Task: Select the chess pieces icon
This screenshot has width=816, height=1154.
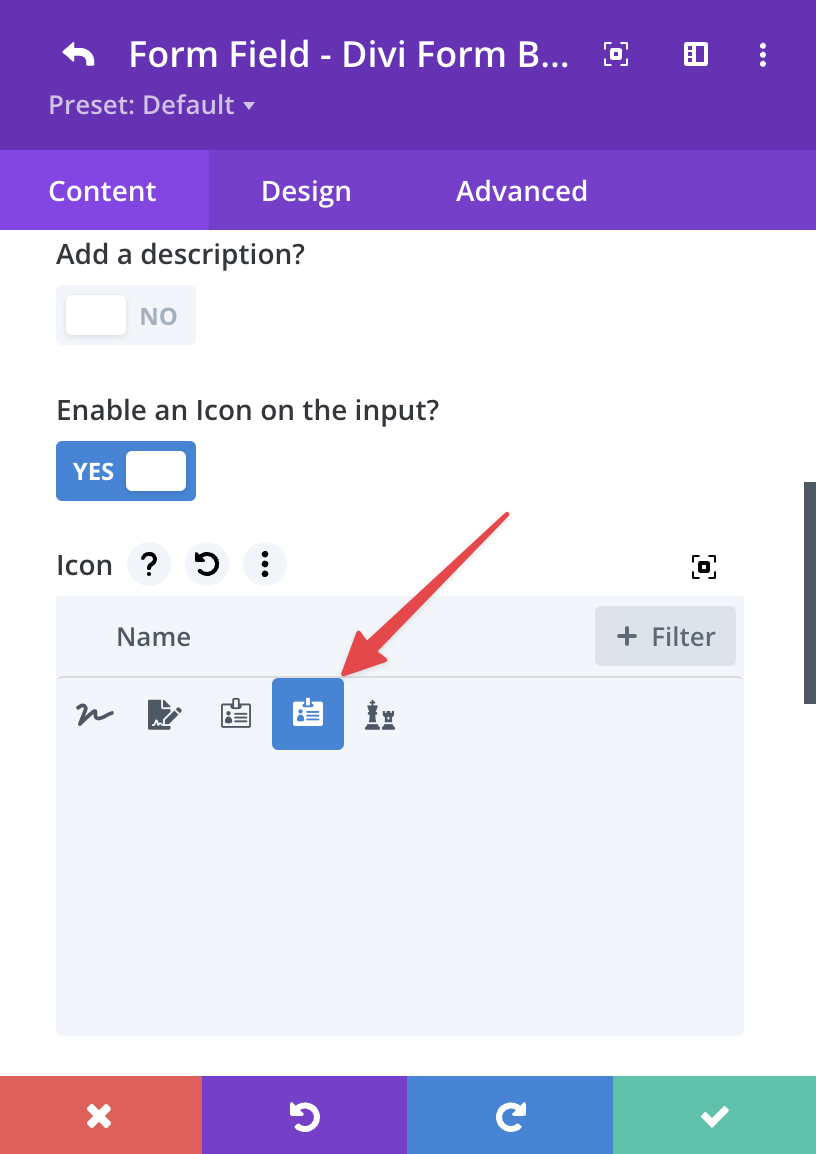Action: click(380, 714)
